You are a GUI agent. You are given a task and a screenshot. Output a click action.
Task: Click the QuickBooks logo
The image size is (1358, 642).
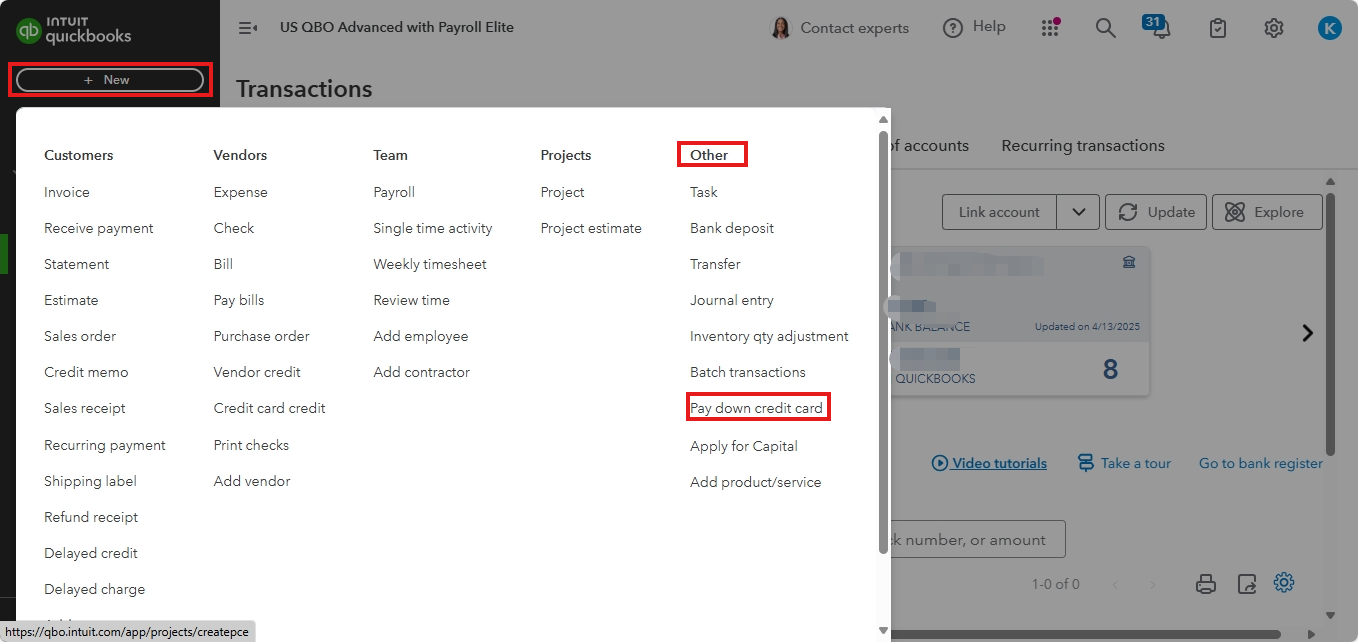74,30
